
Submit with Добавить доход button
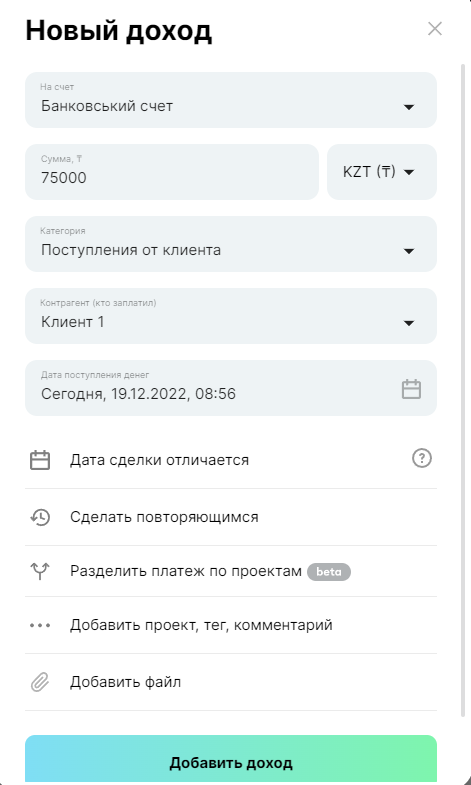click(231, 759)
